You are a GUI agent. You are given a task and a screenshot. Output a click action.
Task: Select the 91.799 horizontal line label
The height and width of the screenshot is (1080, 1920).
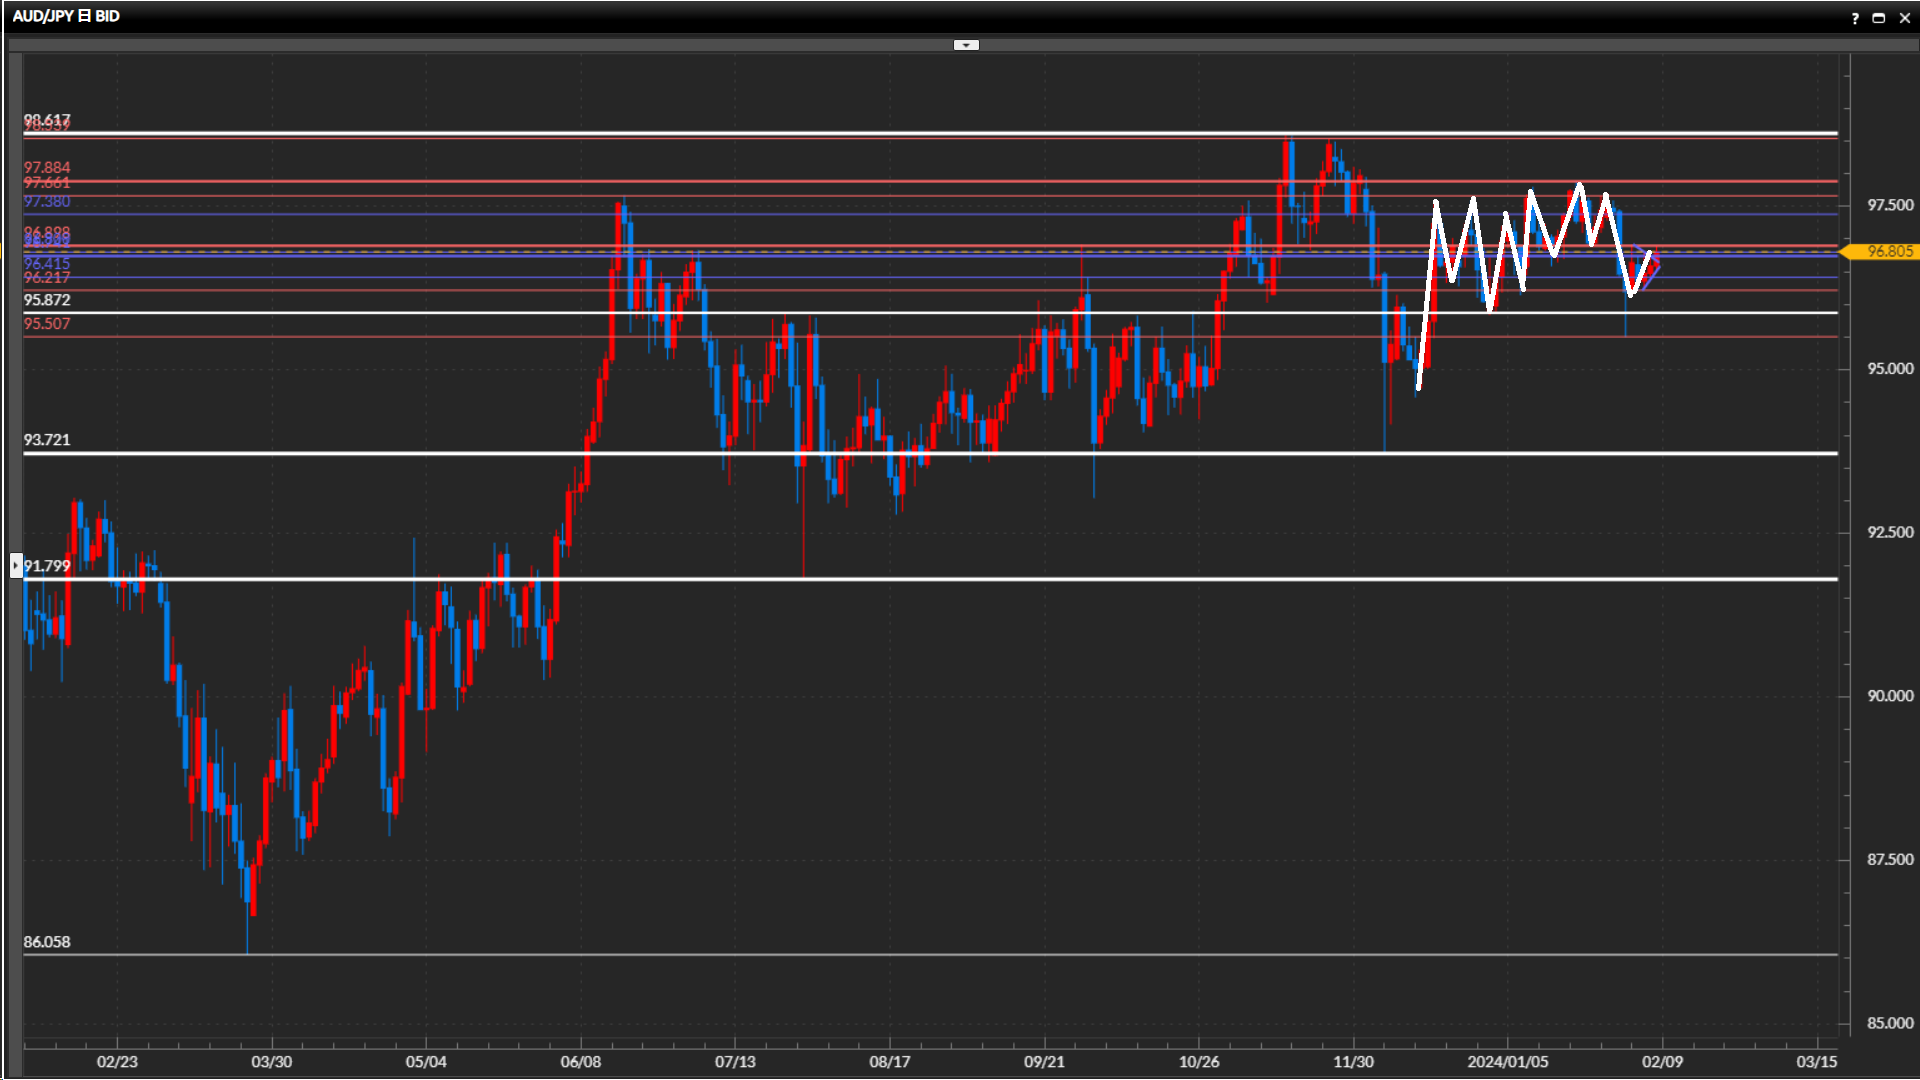47,566
